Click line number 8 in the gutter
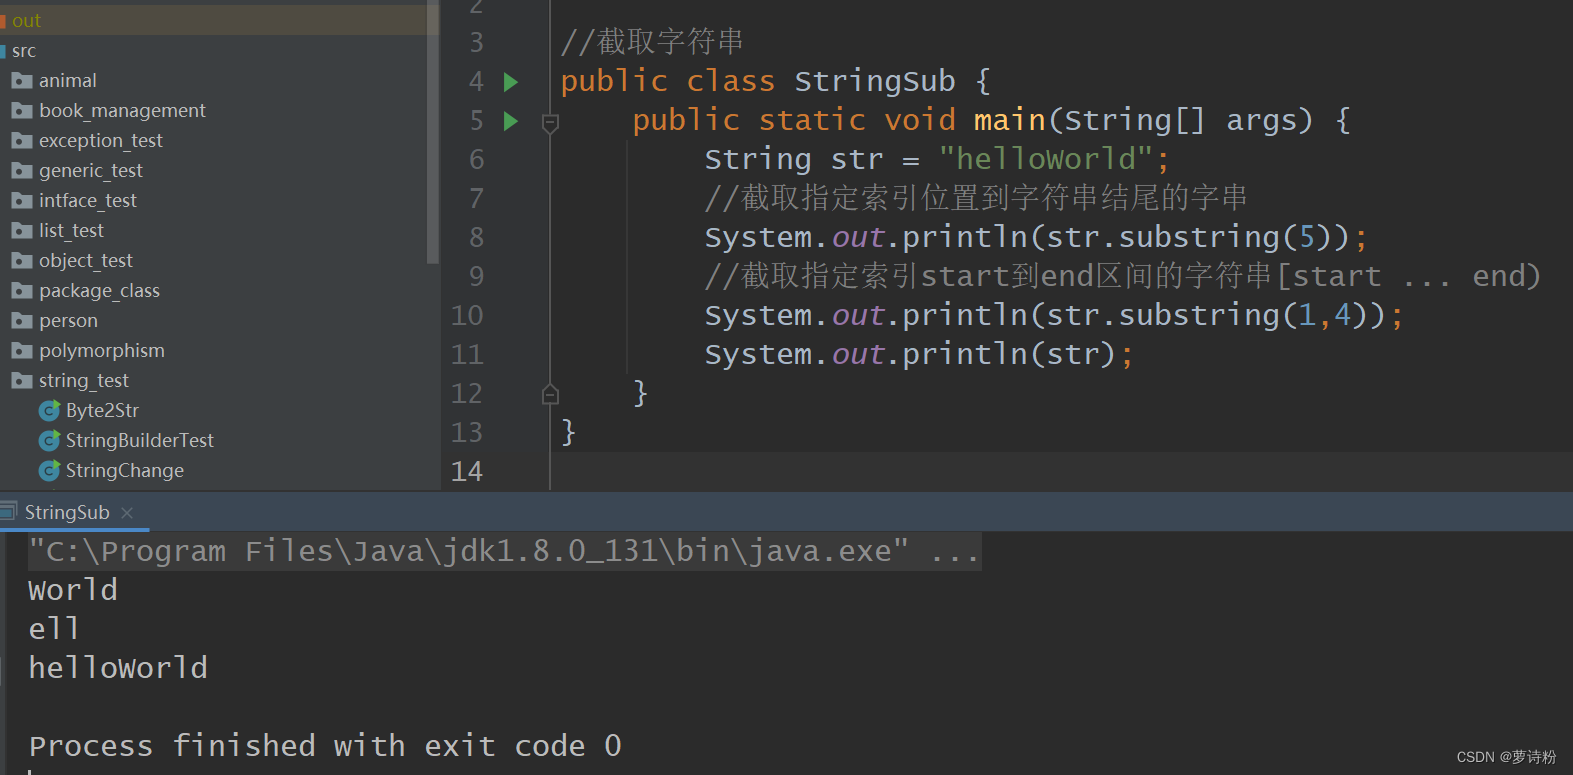 tap(476, 237)
